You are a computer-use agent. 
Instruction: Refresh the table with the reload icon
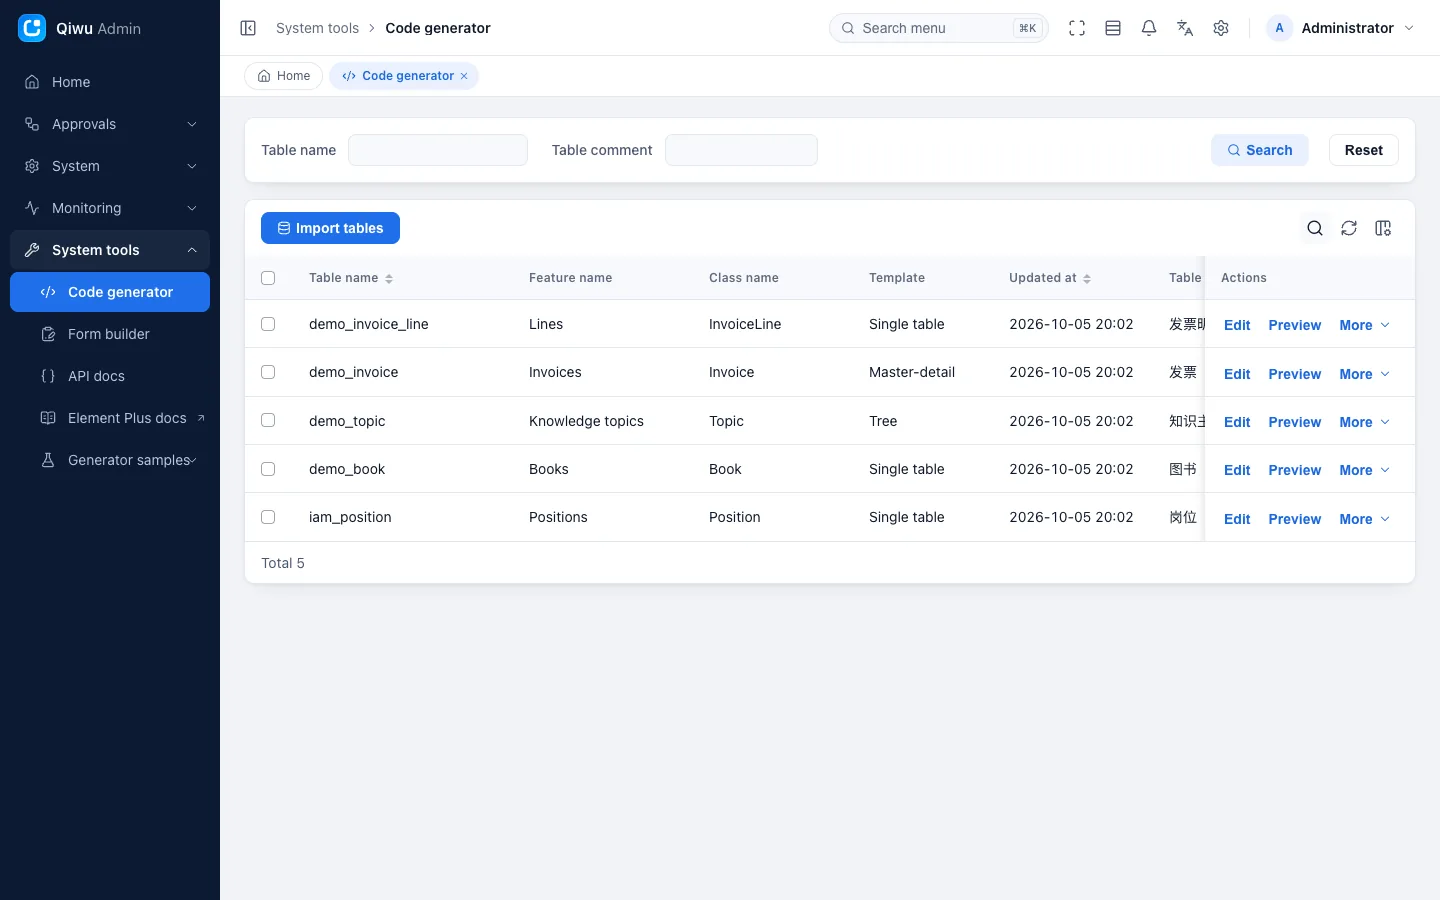[1349, 228]
